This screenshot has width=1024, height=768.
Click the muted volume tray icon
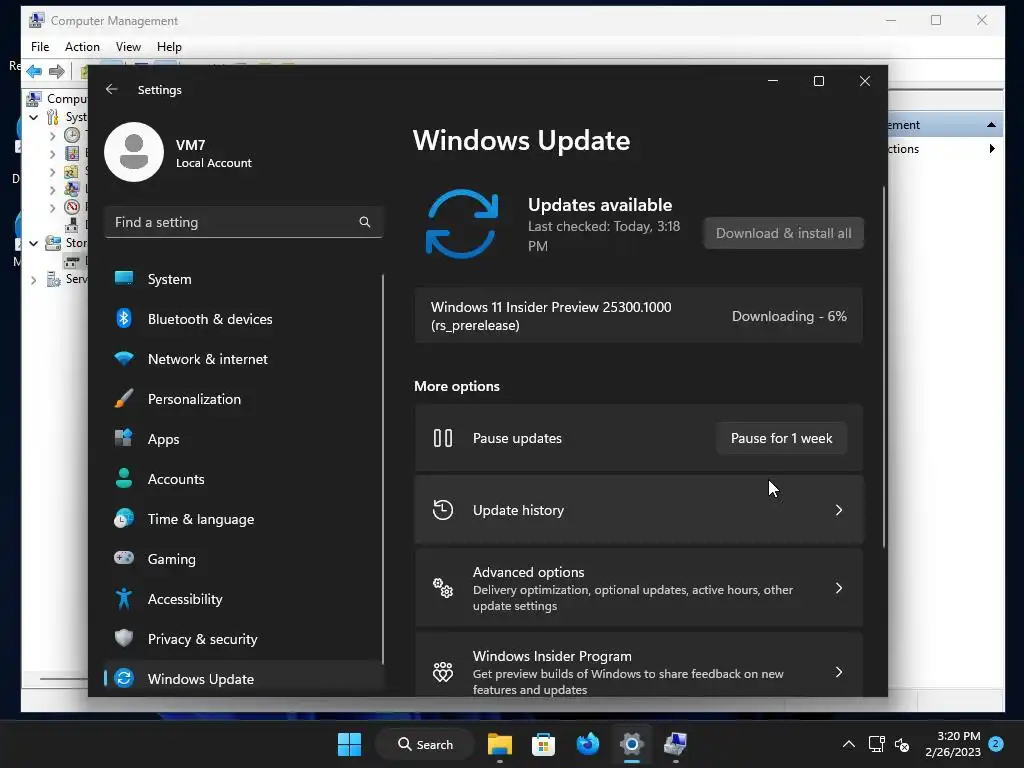tap(902, 744)
